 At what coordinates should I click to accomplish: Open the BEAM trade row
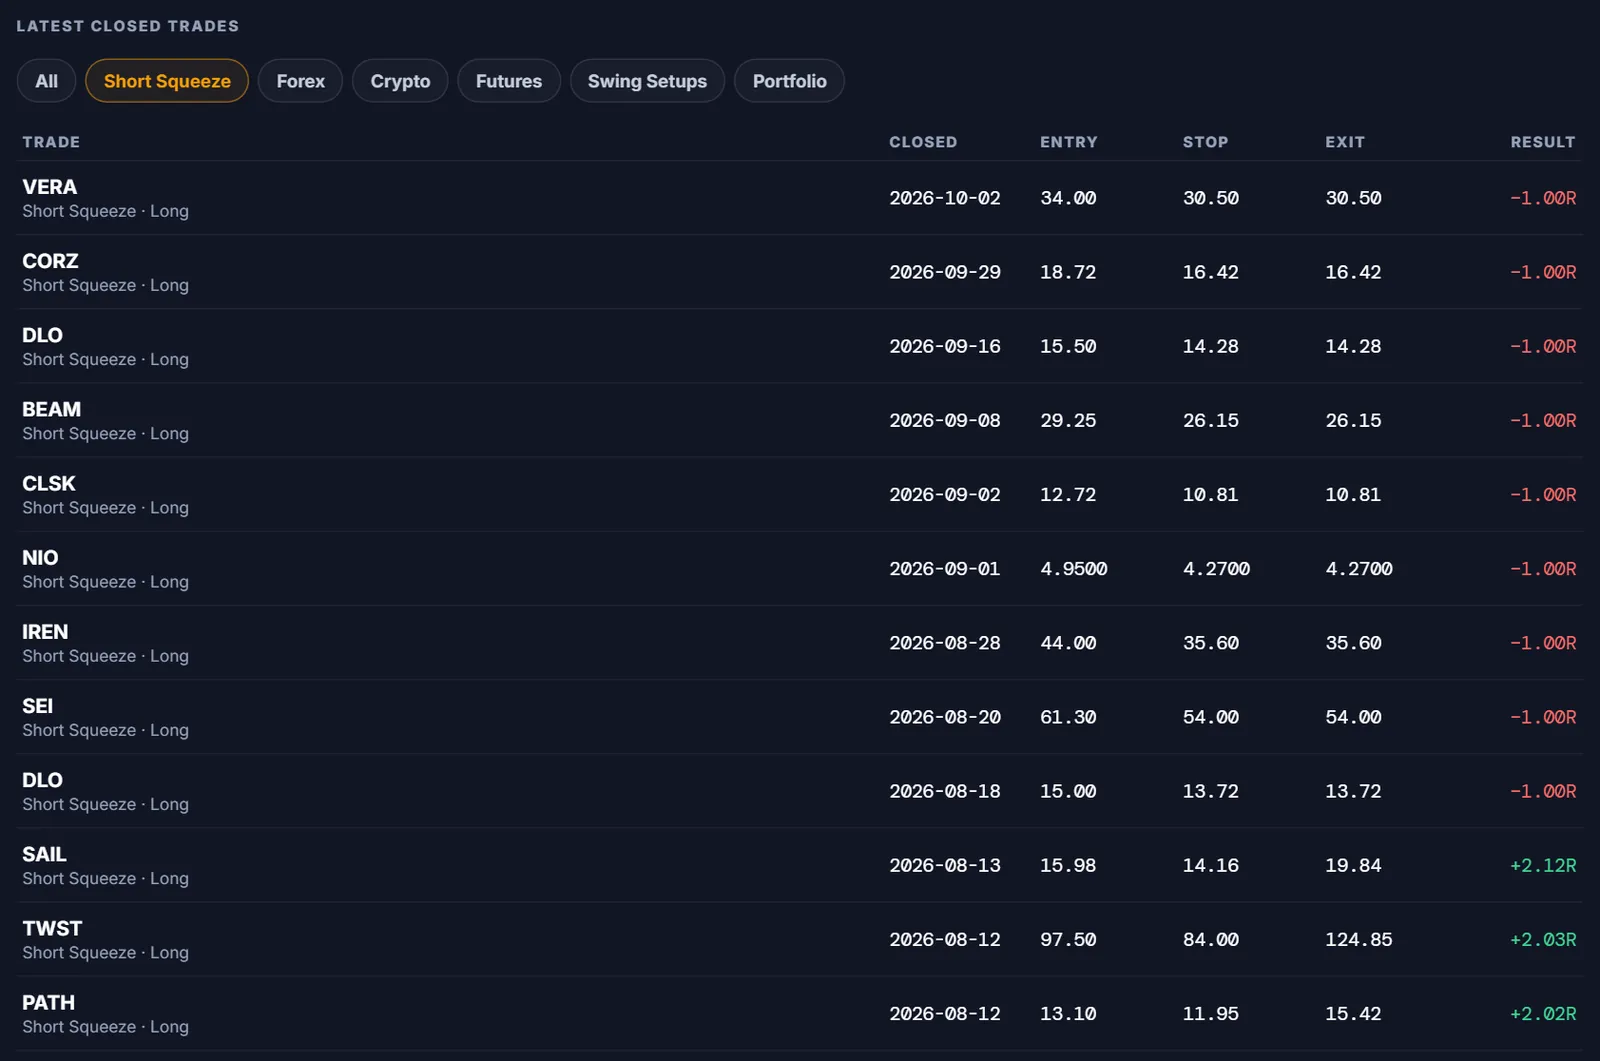click(x=799, y=420)
